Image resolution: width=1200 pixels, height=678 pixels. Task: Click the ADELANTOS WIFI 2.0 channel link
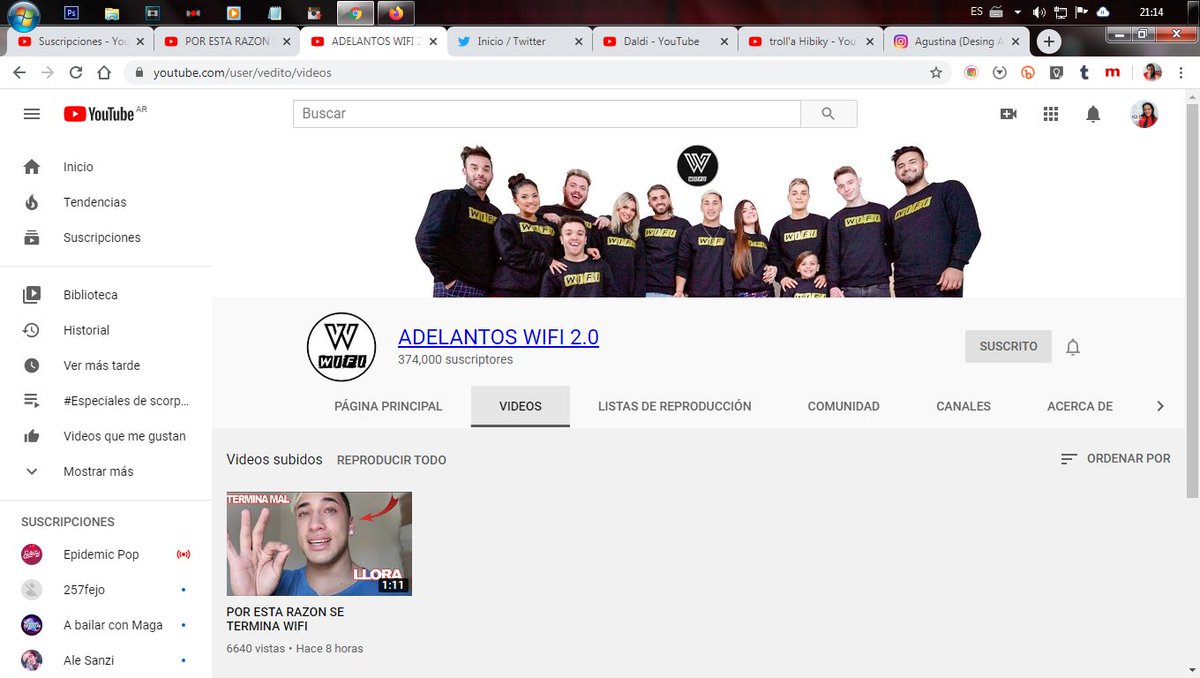click(498, 337)
